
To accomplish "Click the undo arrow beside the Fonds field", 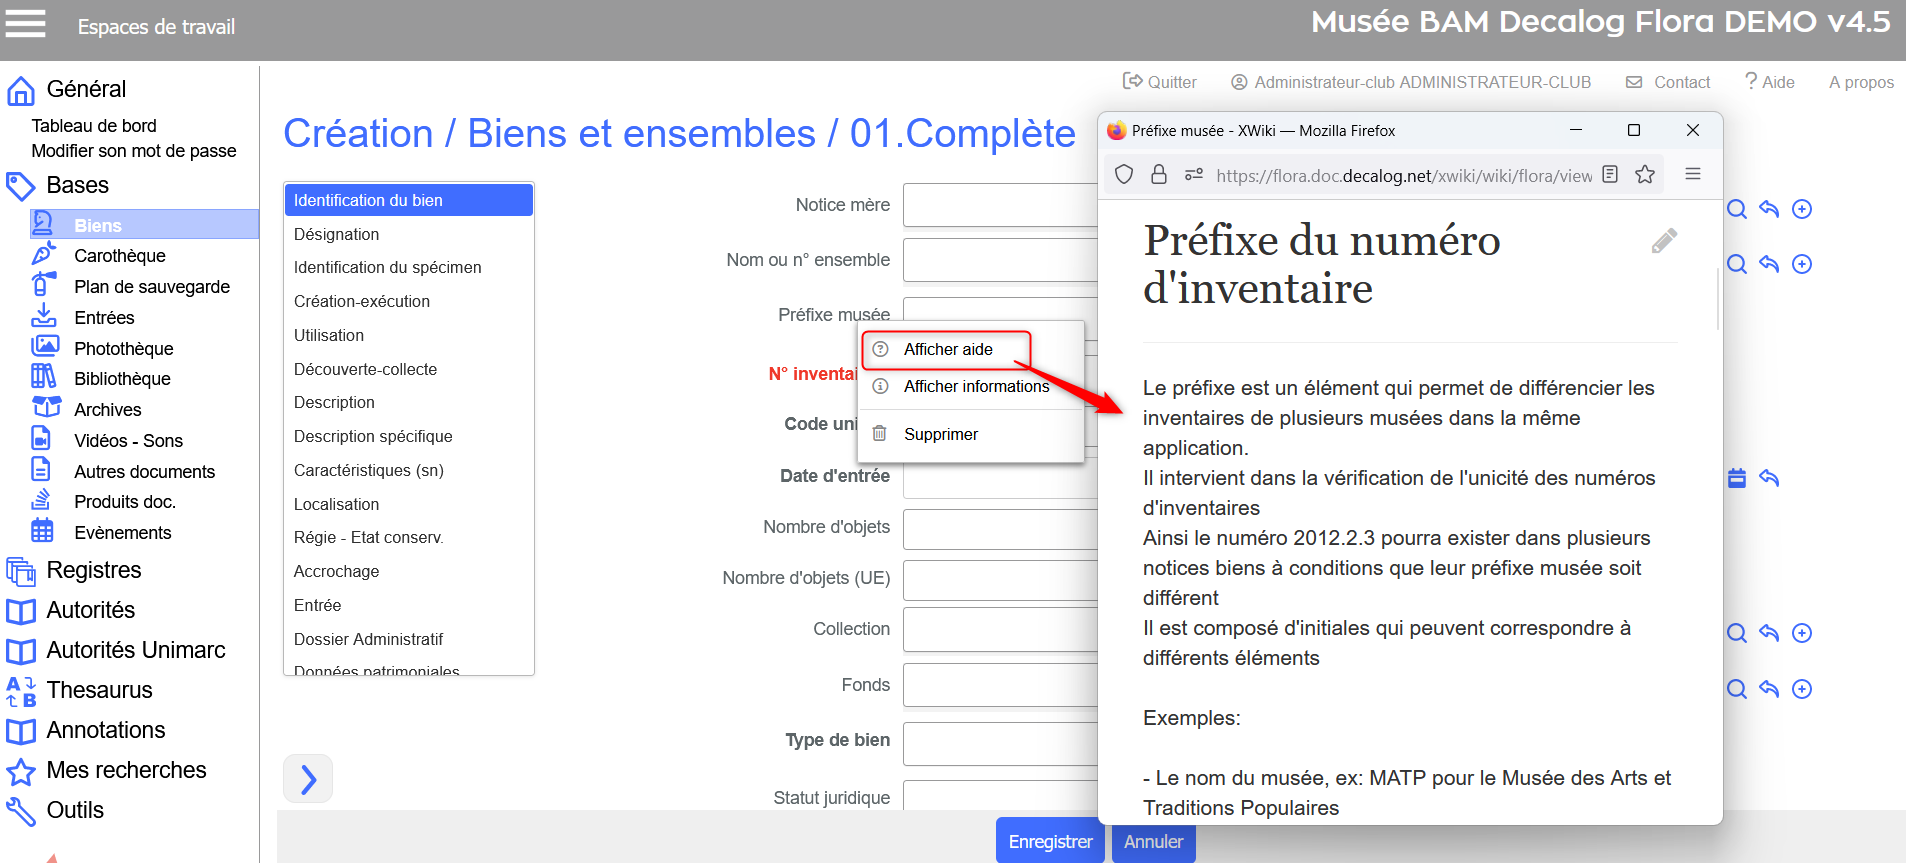I will click(x=1769, y=689).
